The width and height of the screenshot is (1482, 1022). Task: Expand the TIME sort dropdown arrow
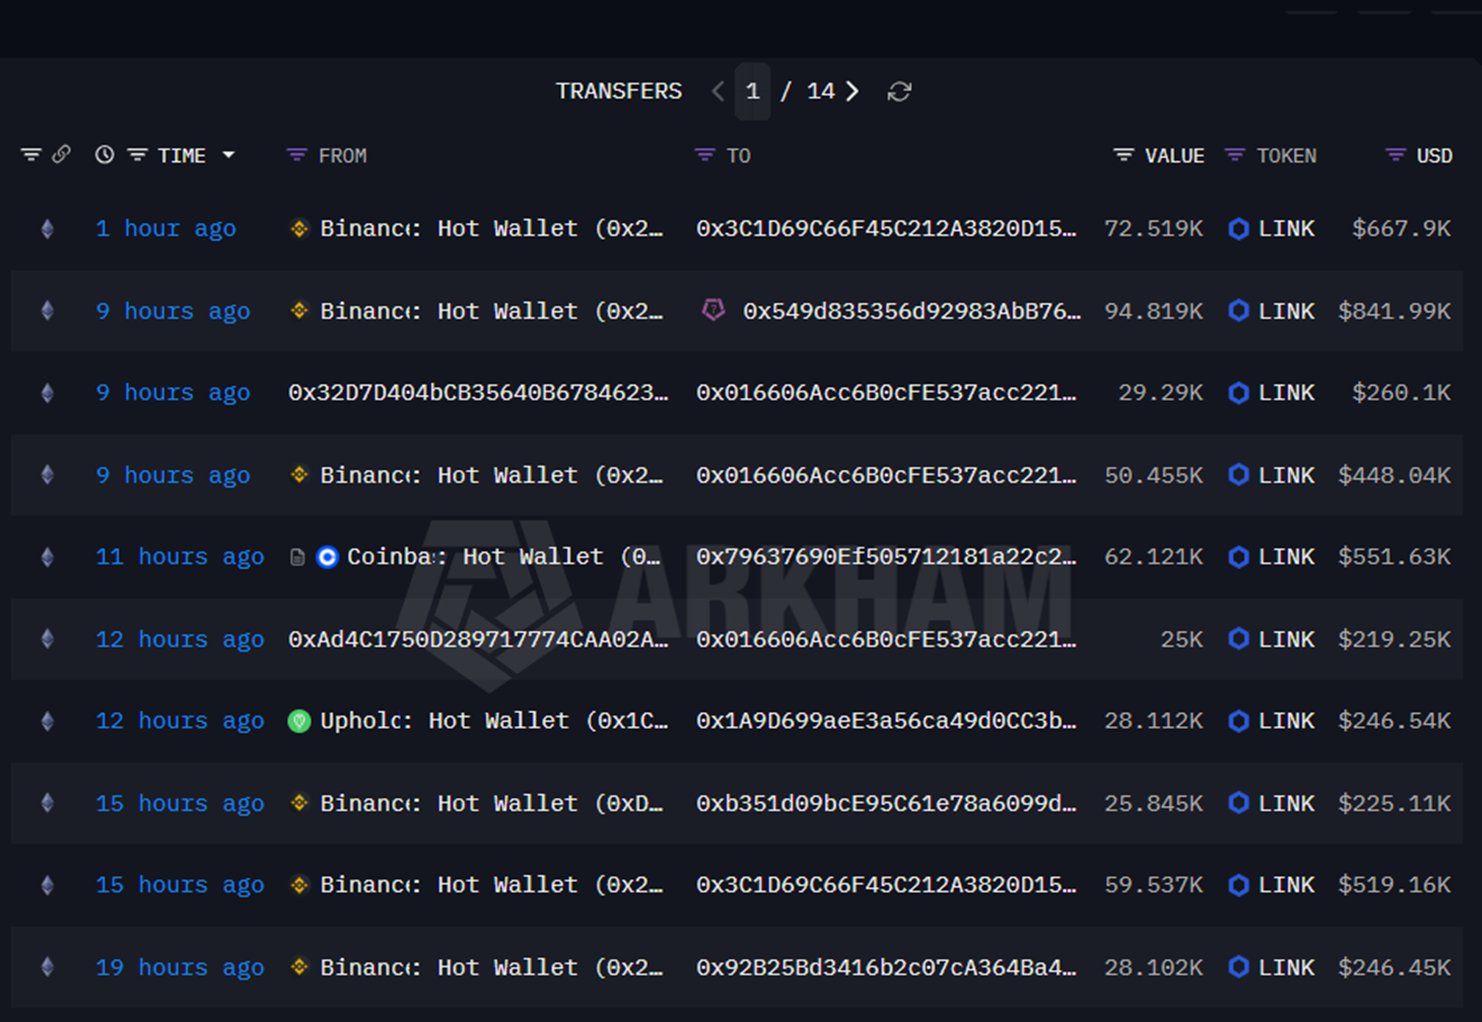pyautogui.click(x=229, y=155)
